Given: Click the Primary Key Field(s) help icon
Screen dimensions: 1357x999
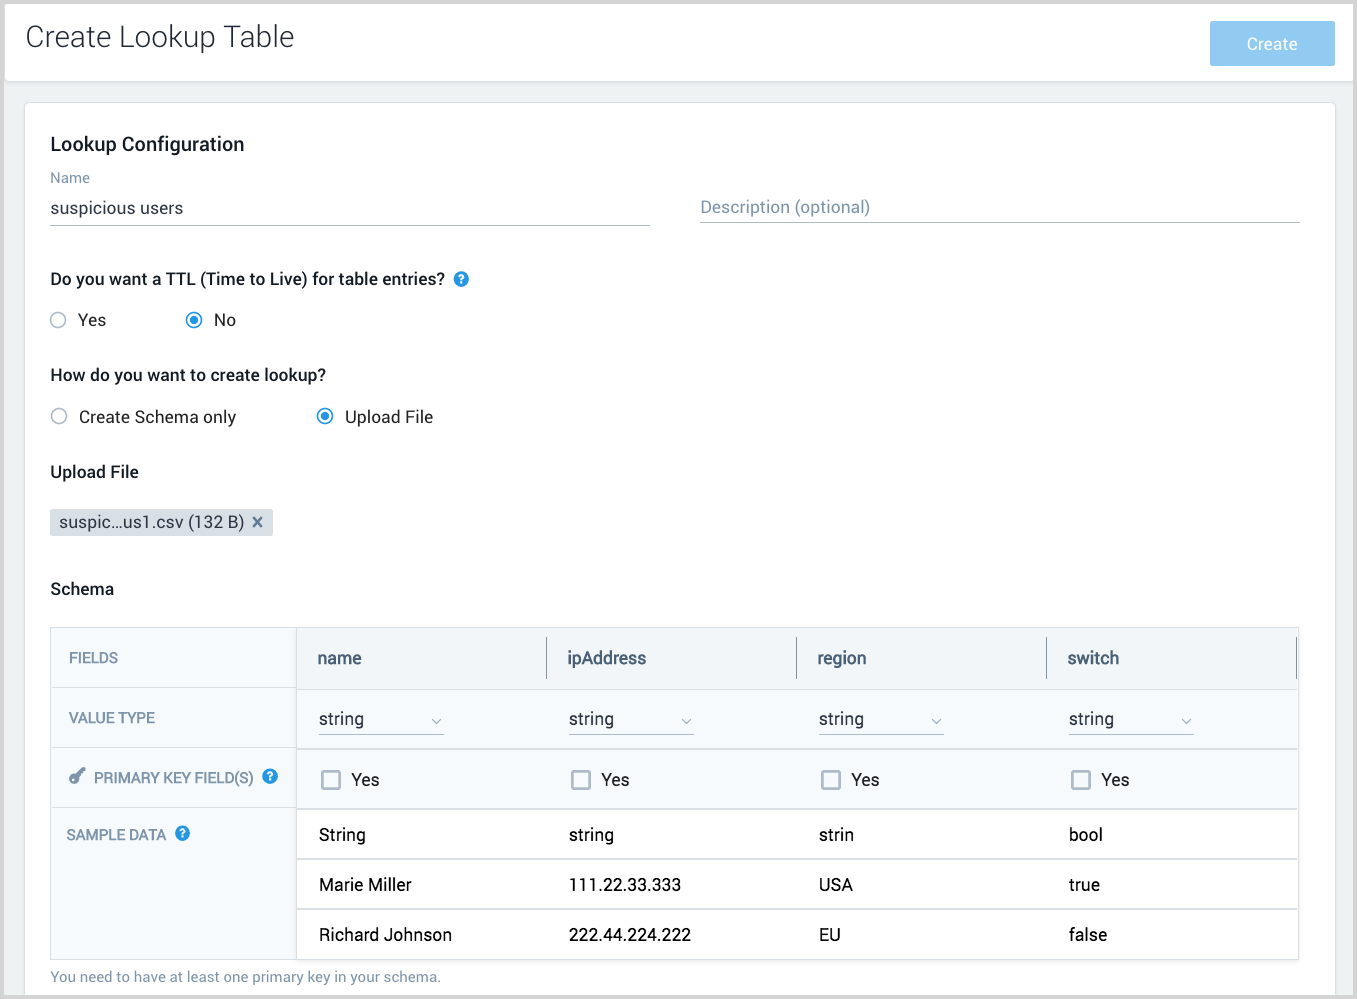Looking at the screenshot, I should coord(270,777).
